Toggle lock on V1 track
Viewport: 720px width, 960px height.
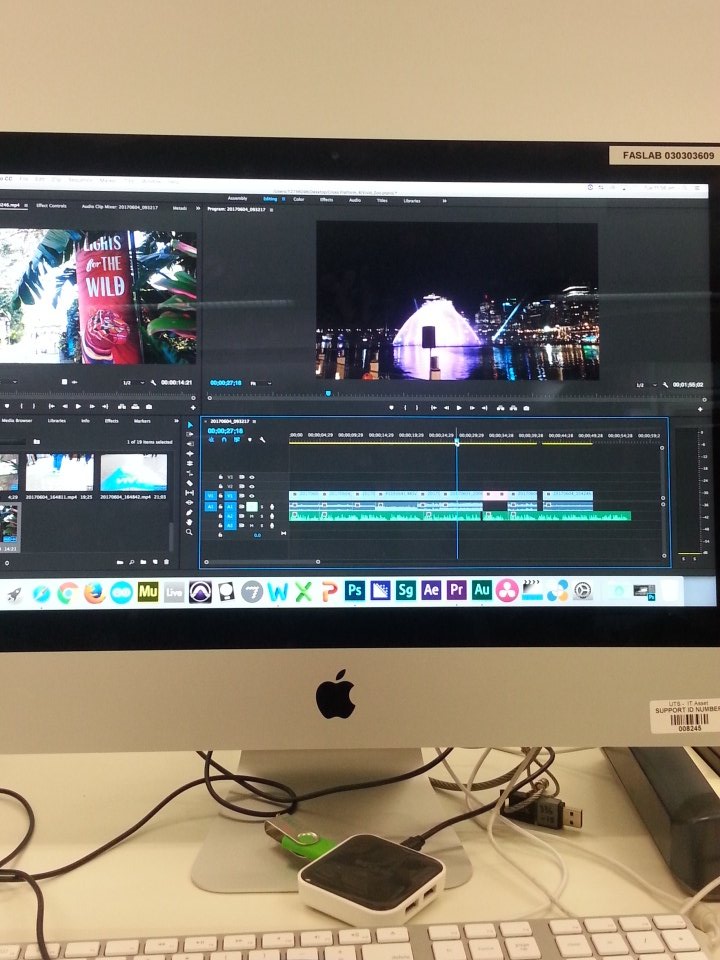click(220, 496)
